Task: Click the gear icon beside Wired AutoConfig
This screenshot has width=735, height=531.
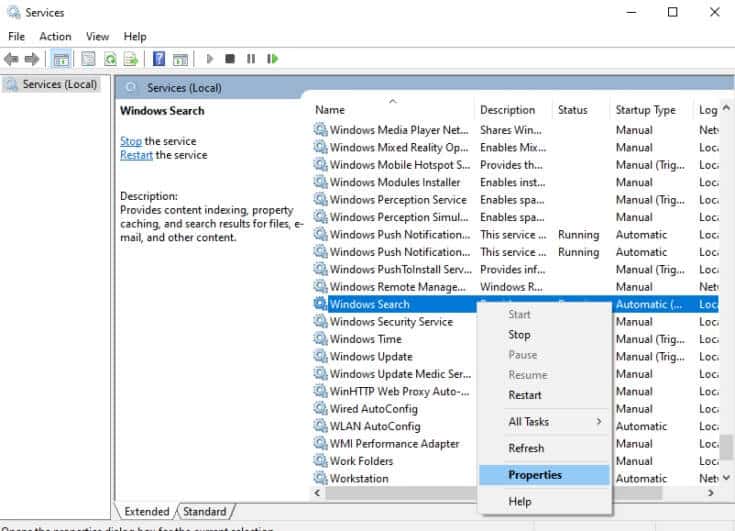Action: (x=321, y=409)
